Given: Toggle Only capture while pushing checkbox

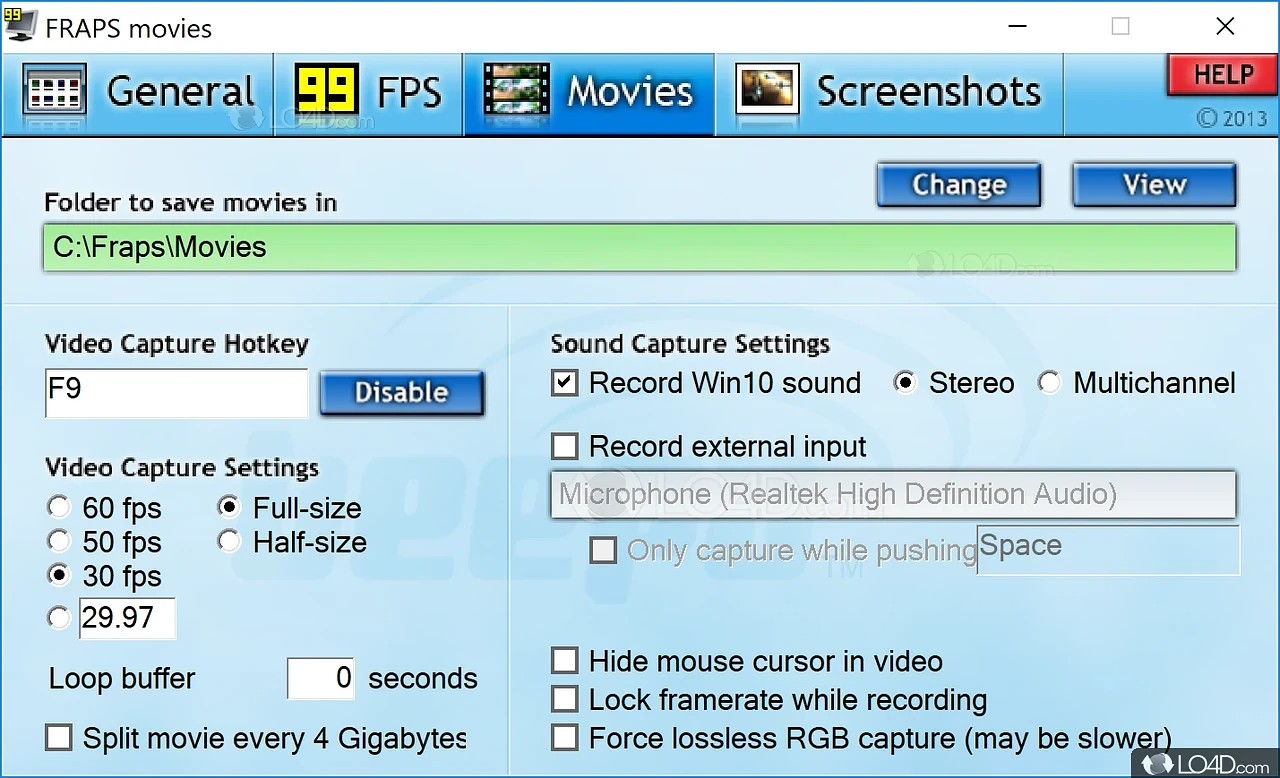Looking at the screenshot, I should coord(603,550).
